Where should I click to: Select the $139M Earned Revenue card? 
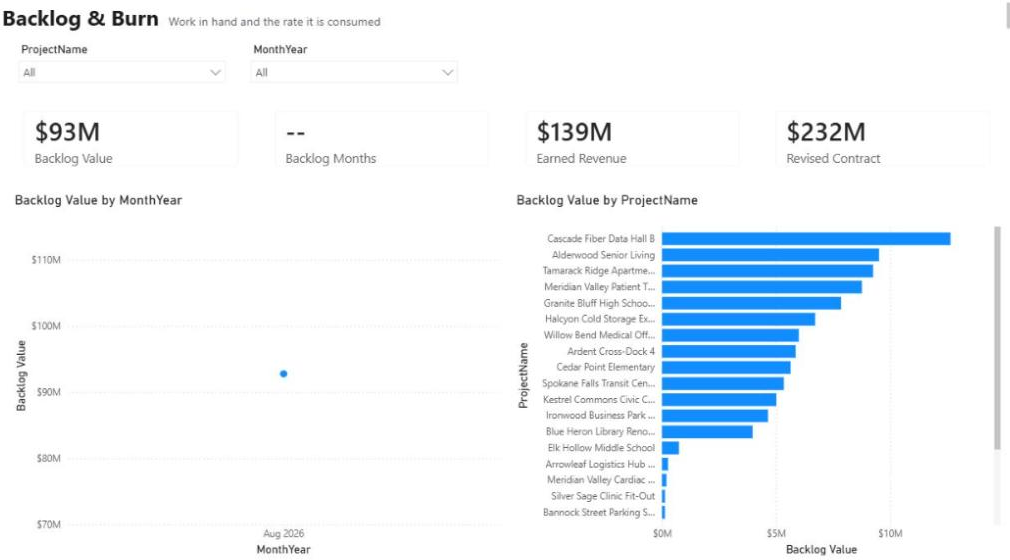tap(632, 139)
